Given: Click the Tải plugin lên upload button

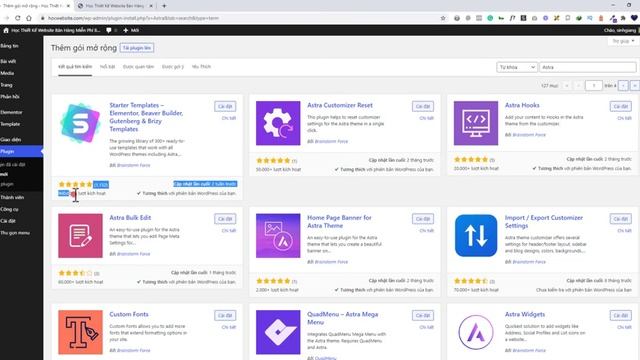Looking at the screenshot, I should [x=137, y=48].
